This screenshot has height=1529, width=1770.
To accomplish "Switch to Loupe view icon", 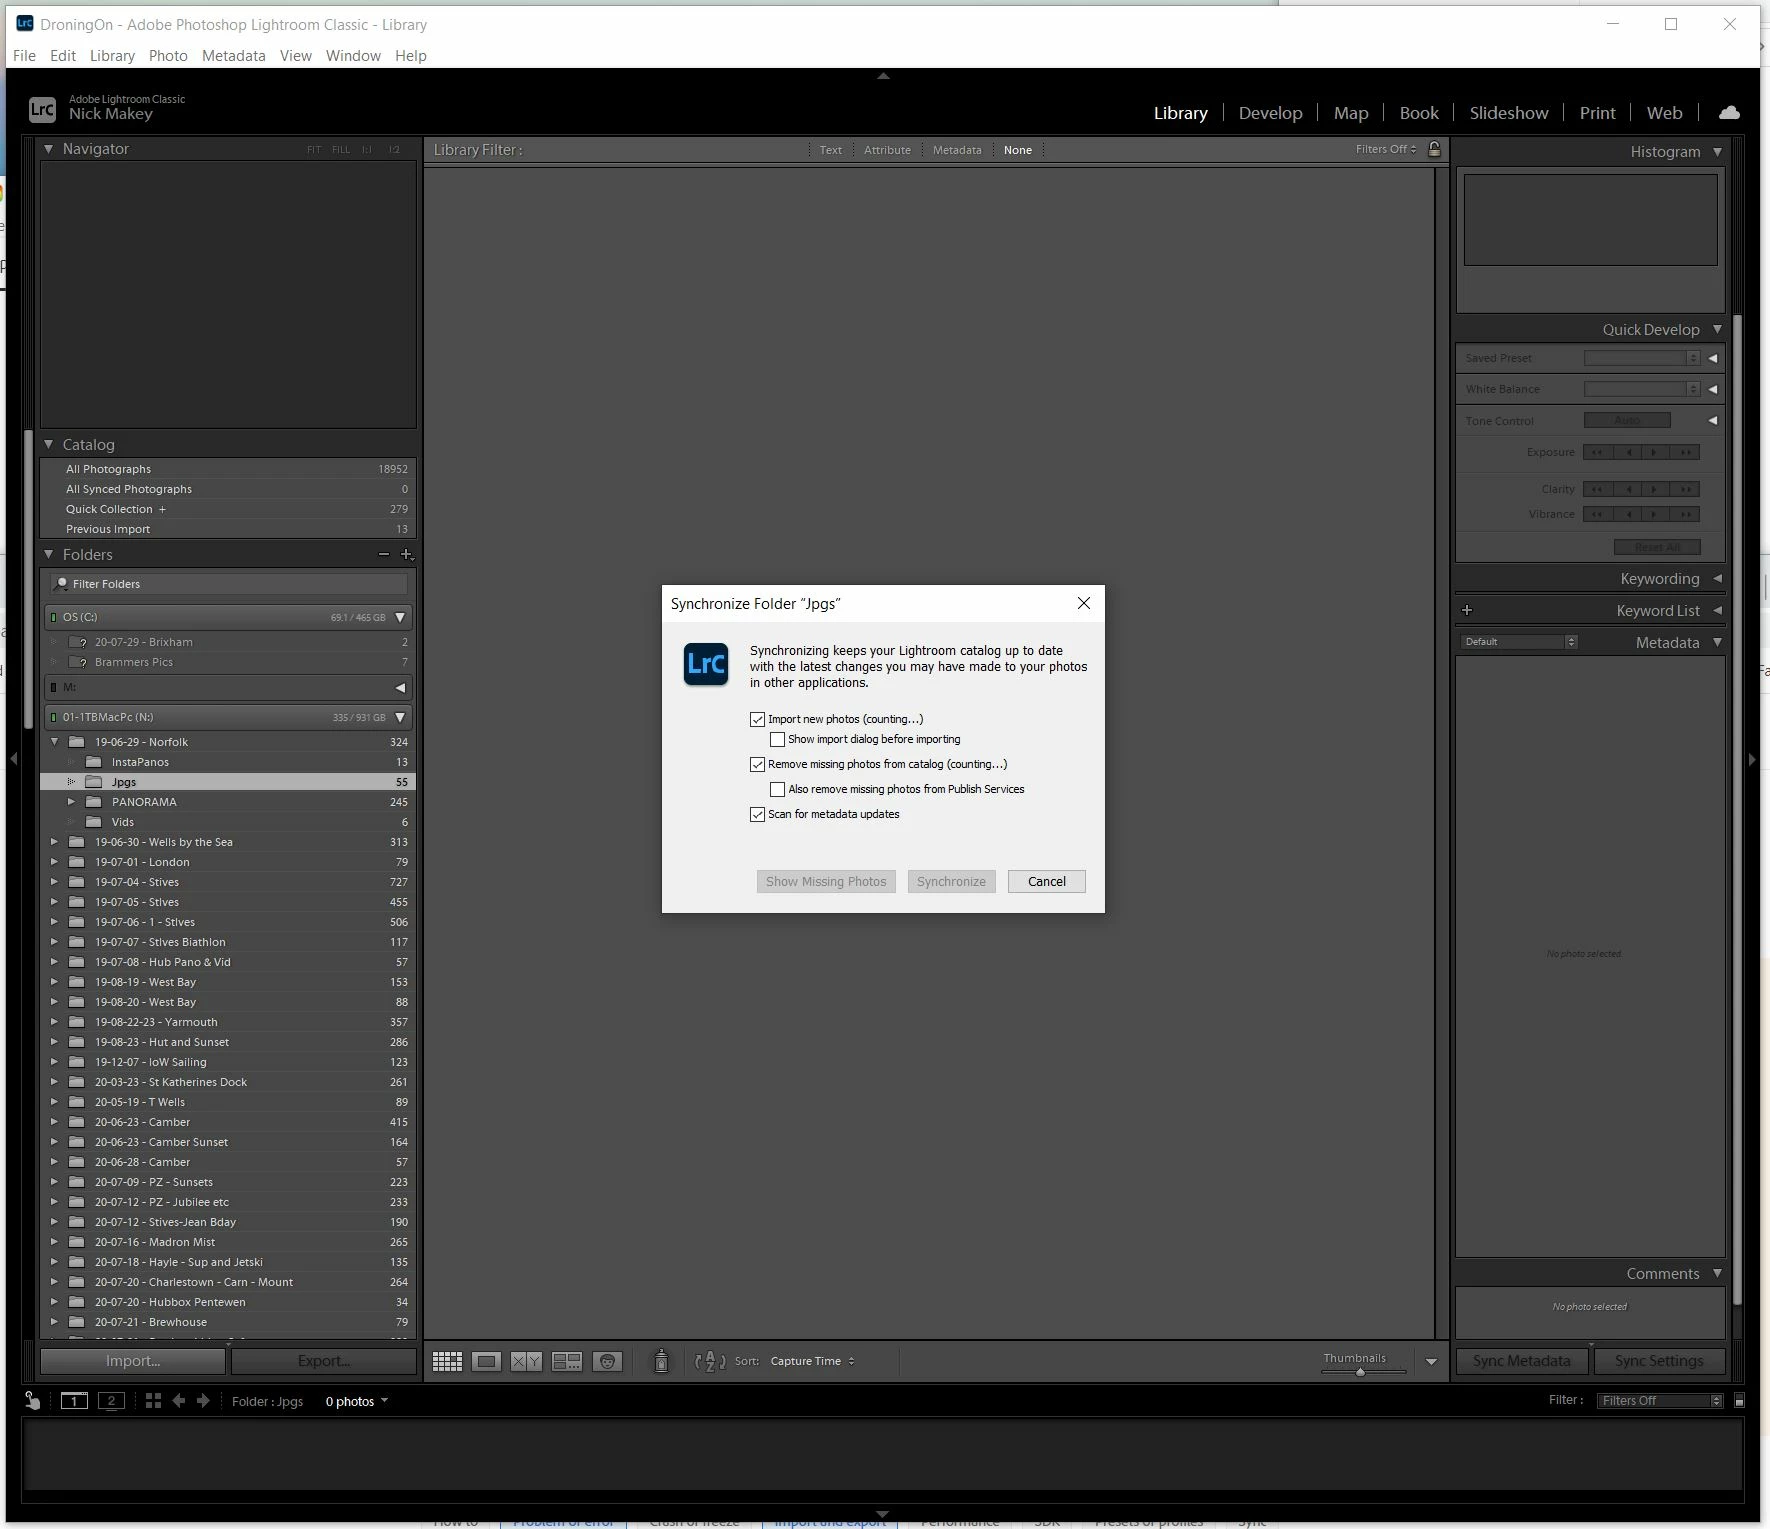I will point(487,1361).
